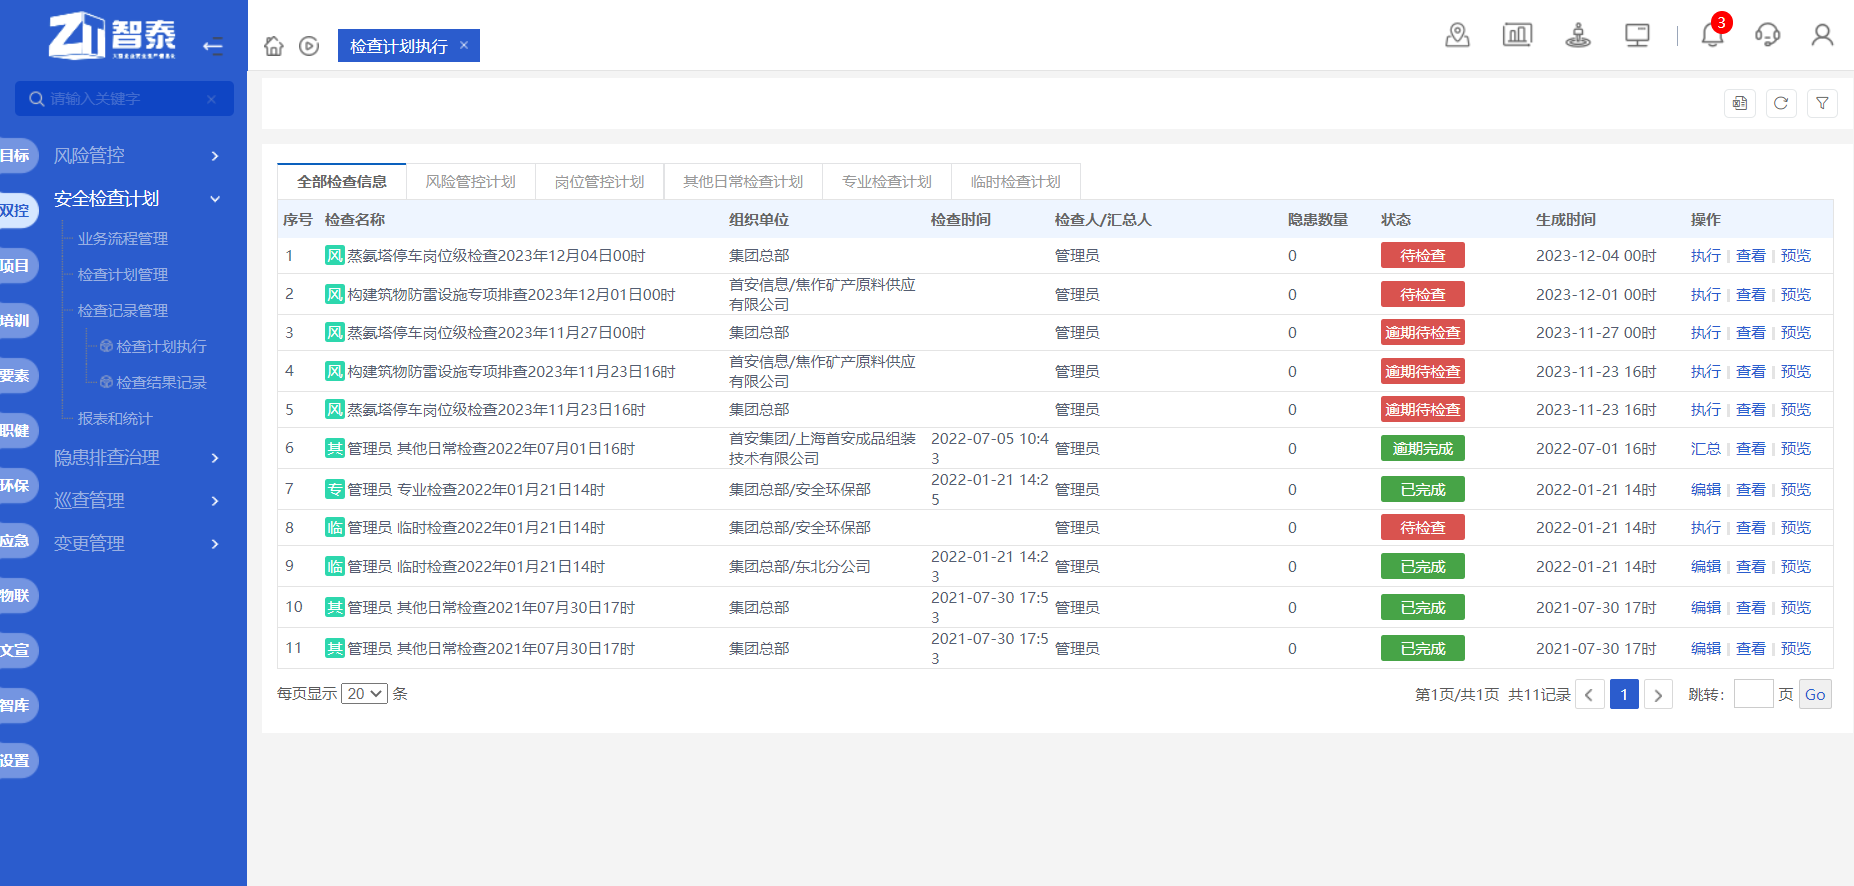Image resolution: width=1854 pixels, height=886 pixels.
Task: Focus the sidebar keyword search field
Action: click(x=124, y=99)
